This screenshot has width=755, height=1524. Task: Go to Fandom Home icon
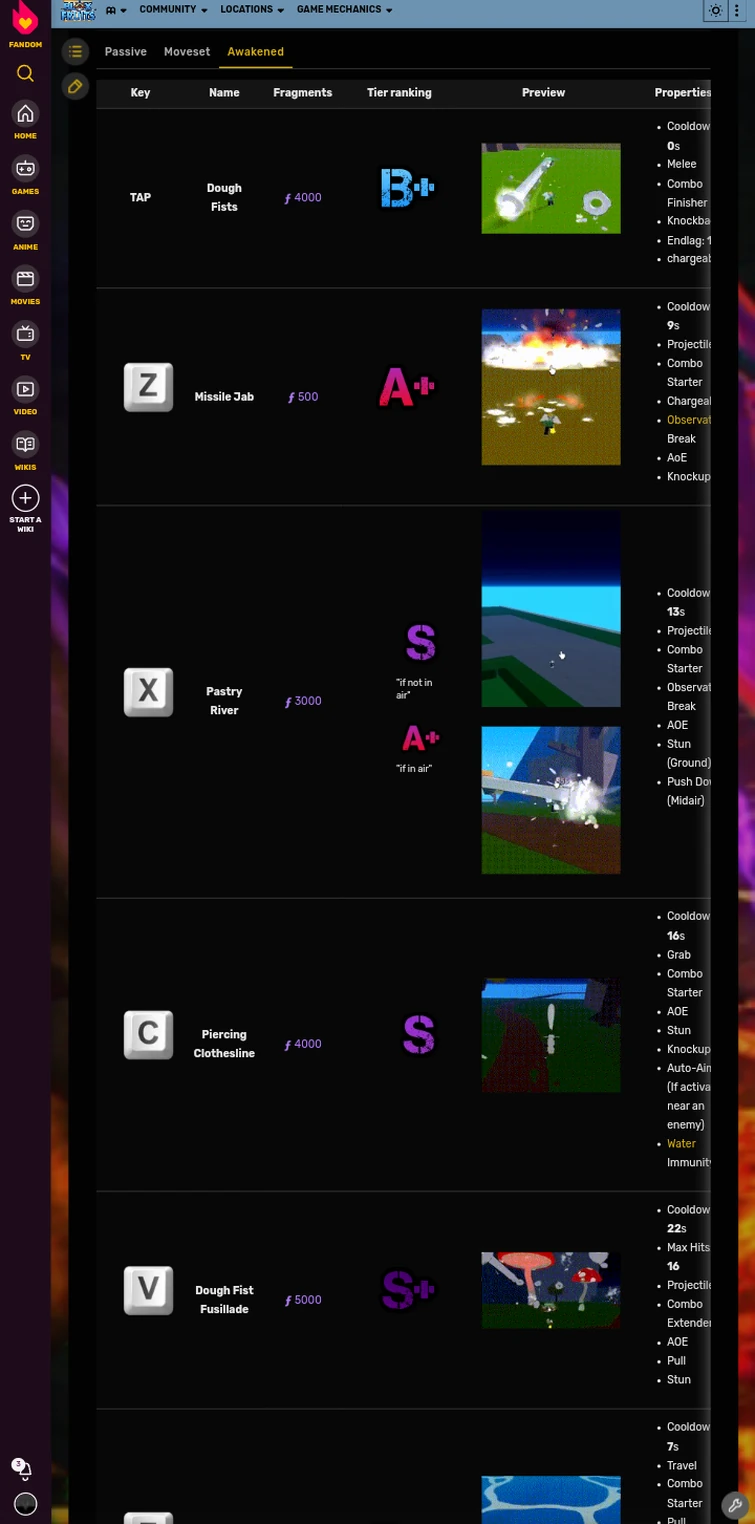25,113
